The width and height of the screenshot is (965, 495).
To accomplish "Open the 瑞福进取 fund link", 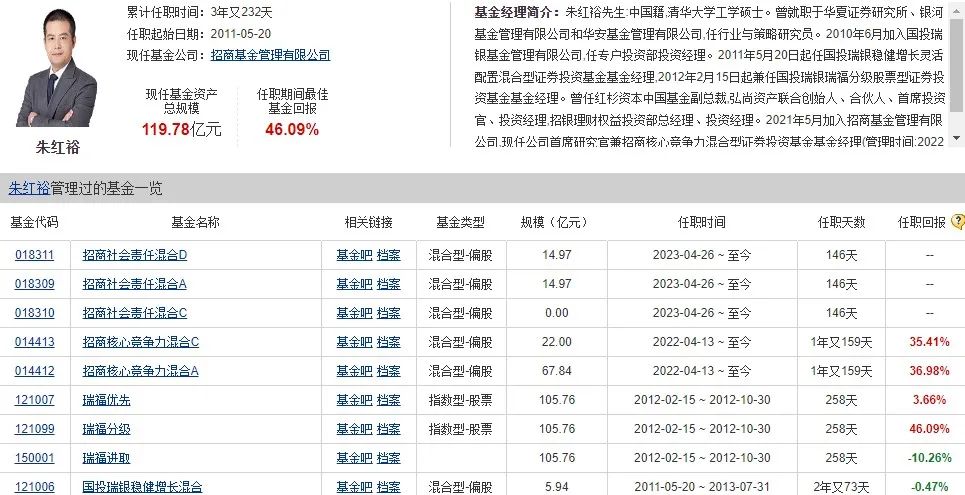I will click(107, 458).
